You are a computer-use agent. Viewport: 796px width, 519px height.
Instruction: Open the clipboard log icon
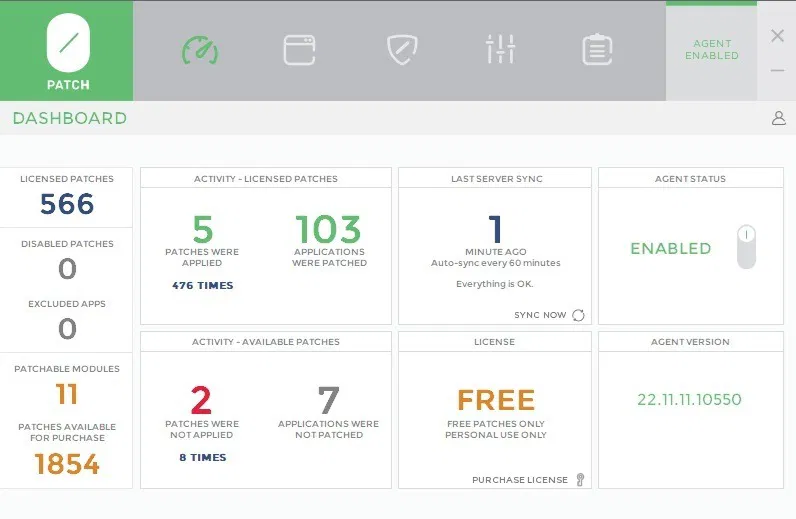(597, 50)
